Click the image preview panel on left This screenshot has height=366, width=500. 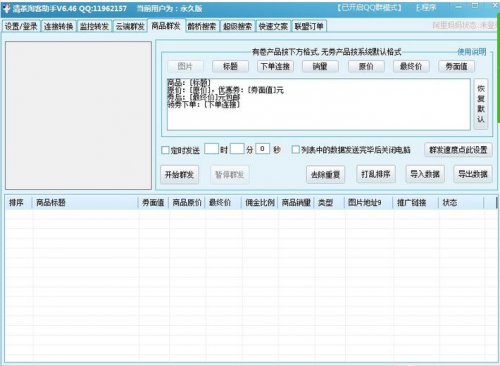tap(78, 115)
